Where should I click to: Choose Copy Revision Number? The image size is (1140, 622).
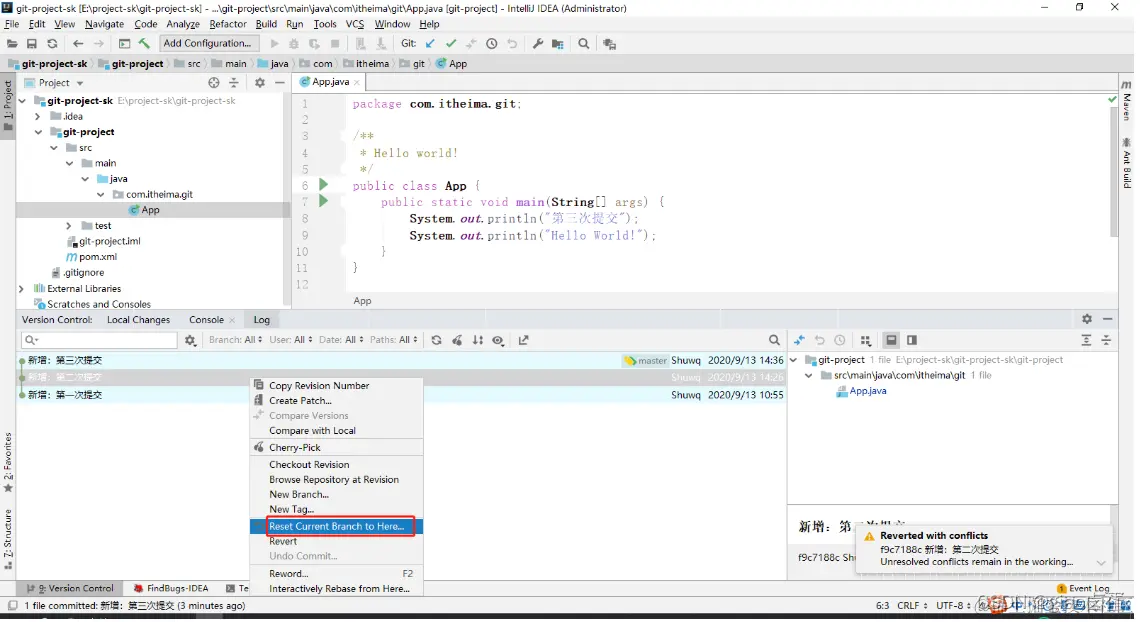click(x=336, y=386)
